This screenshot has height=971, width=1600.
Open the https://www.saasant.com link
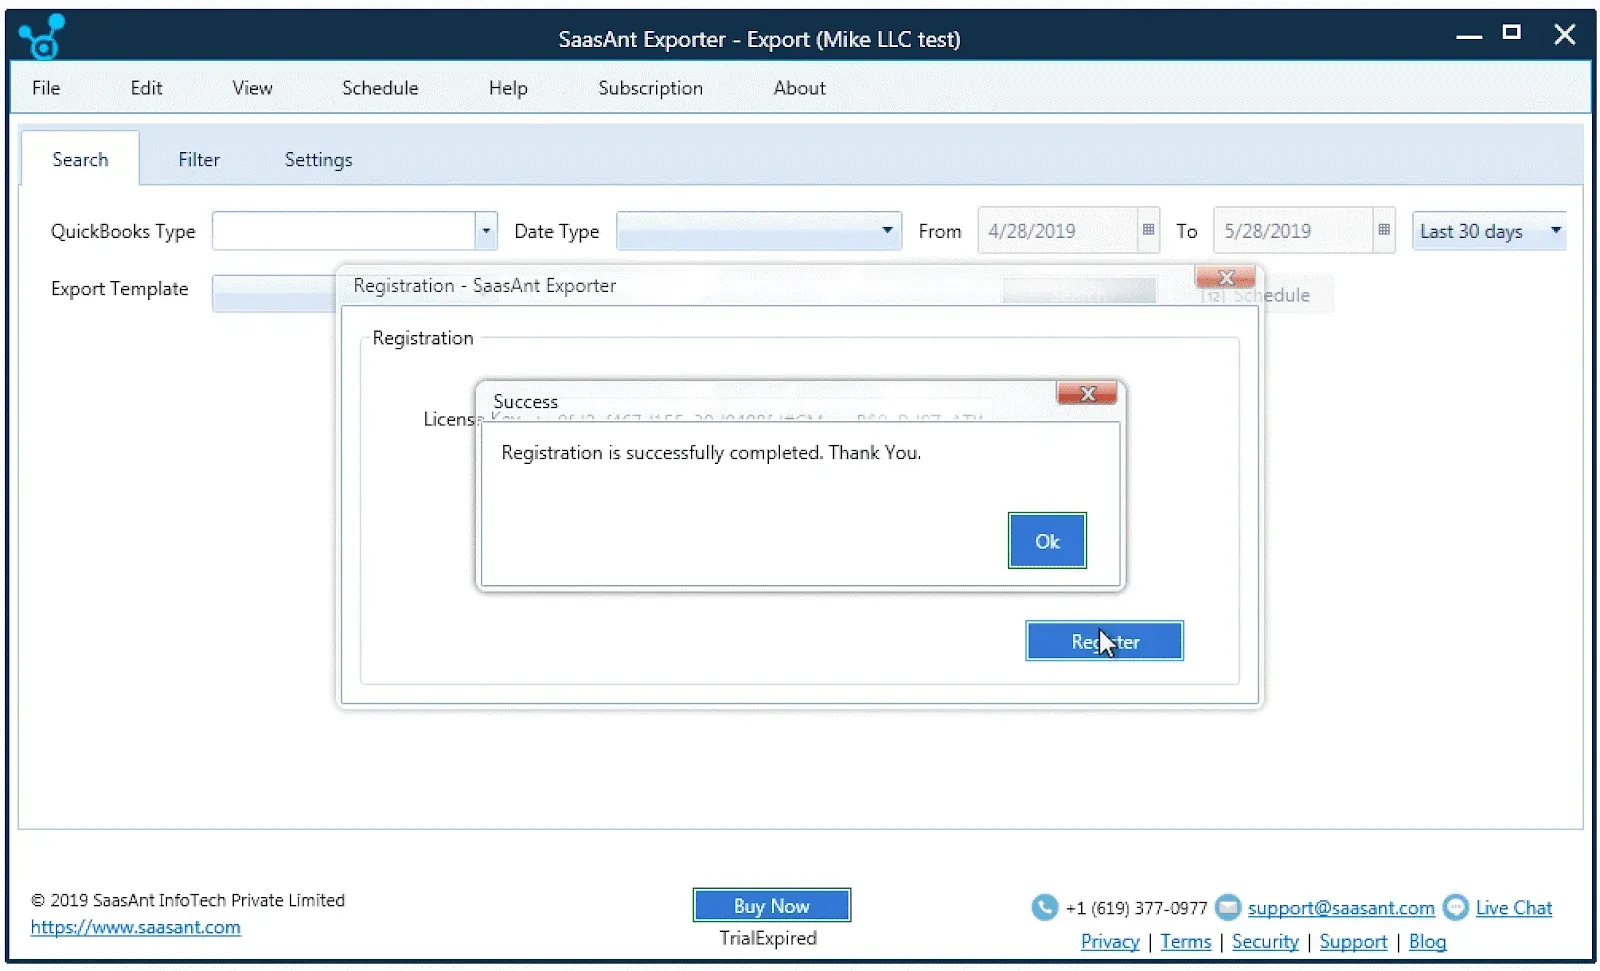click(135, 927)
